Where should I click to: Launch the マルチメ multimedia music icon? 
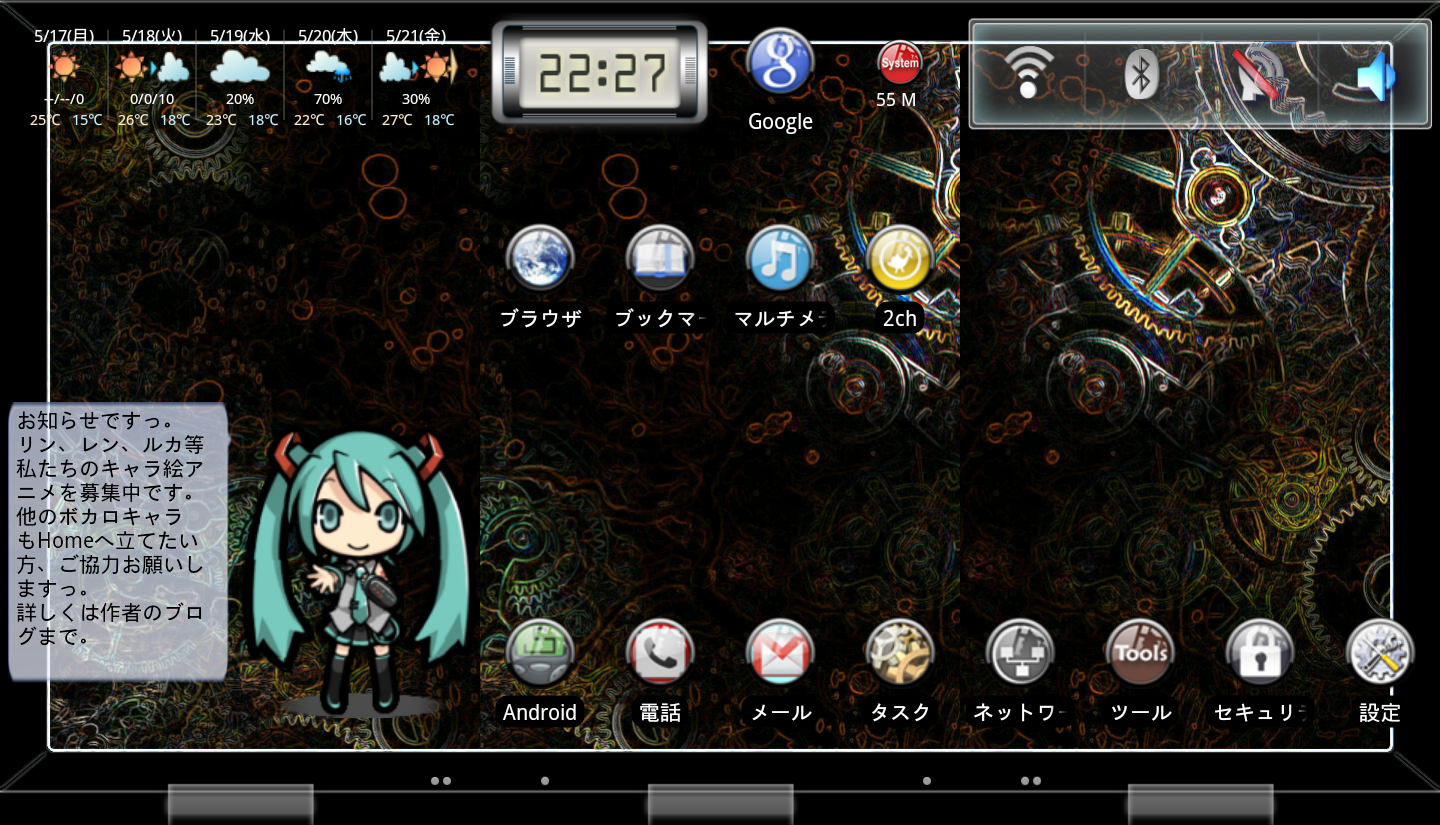point(780,259)
